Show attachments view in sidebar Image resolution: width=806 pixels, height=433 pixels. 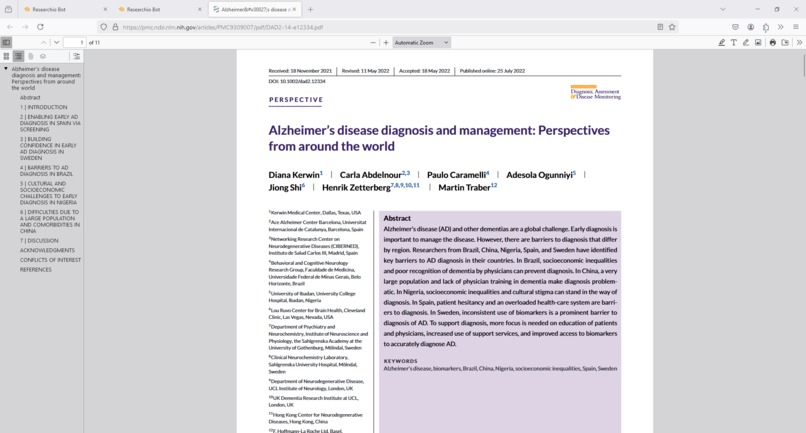(x=30, y=56)
